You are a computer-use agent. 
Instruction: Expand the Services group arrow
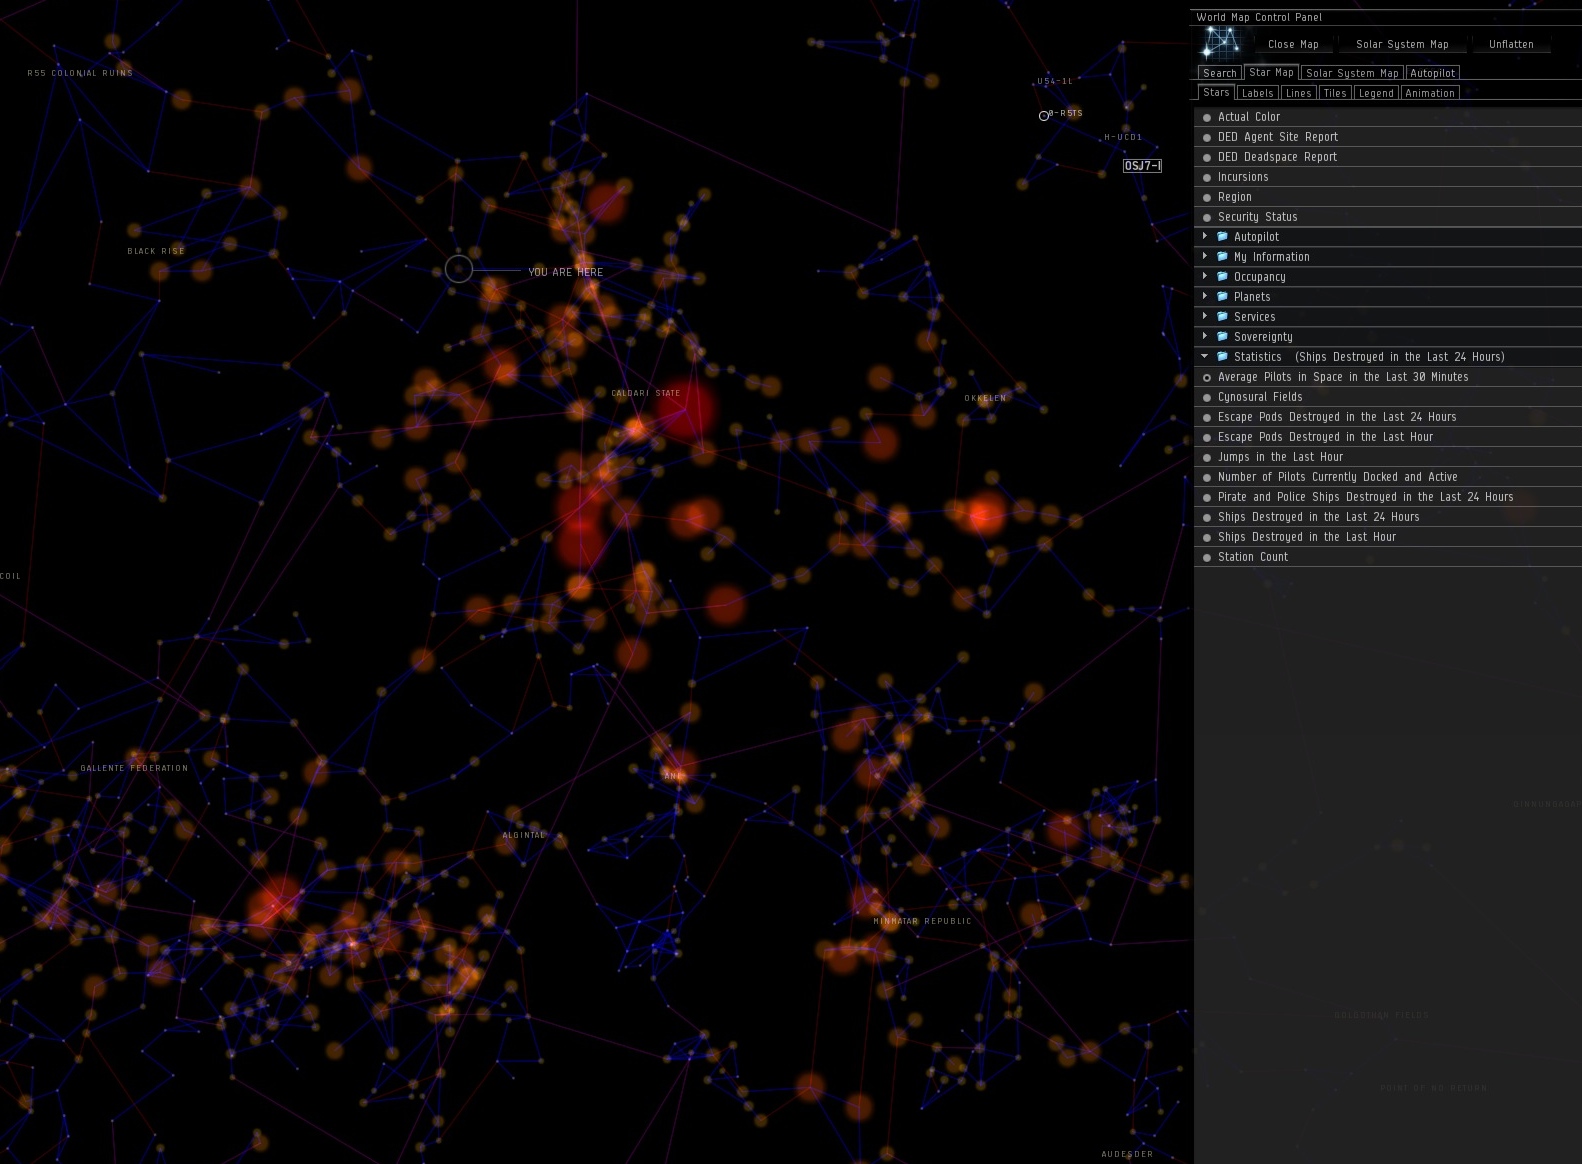click(1205, 316)
